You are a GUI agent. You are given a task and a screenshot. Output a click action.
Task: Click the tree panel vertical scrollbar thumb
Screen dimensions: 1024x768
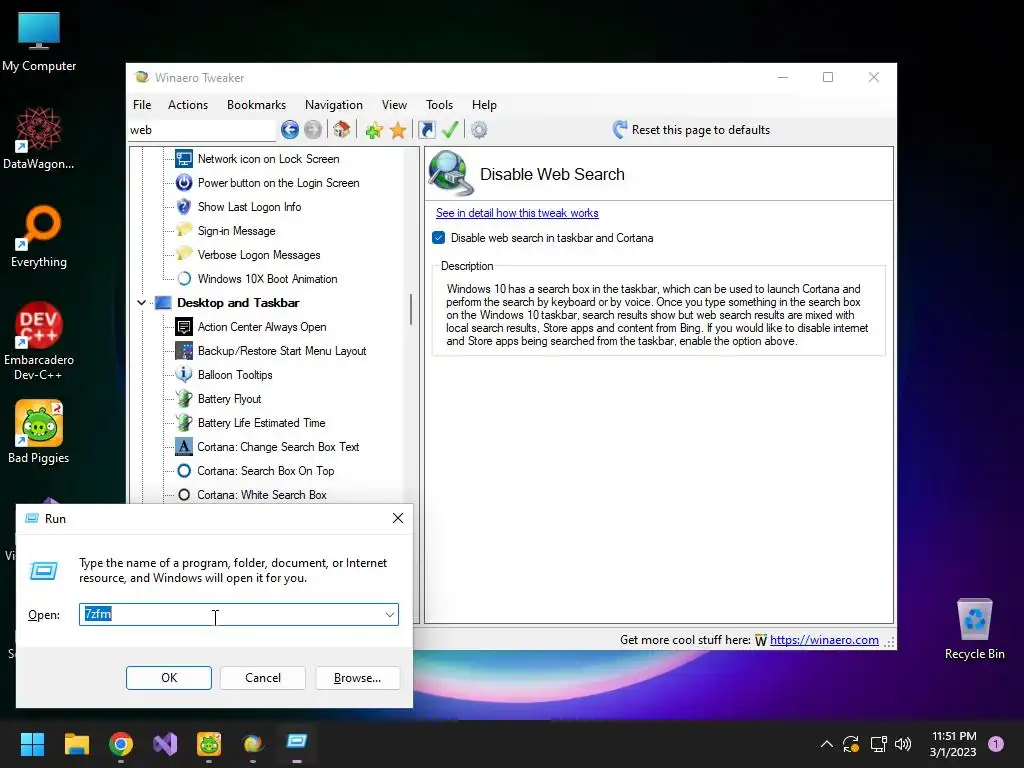411,310
